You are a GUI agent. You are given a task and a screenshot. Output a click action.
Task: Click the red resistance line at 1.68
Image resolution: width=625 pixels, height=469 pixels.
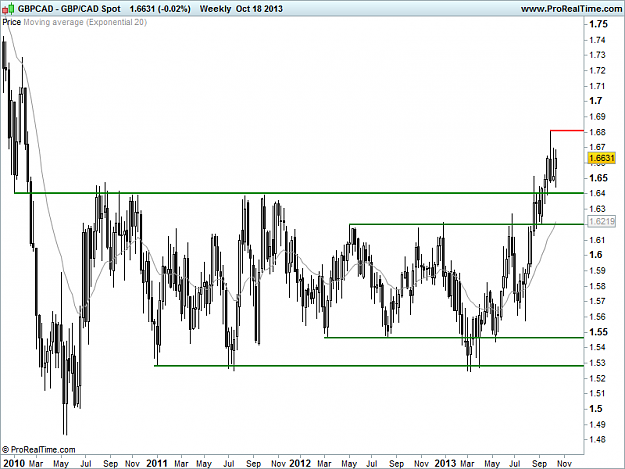[567, 130]
